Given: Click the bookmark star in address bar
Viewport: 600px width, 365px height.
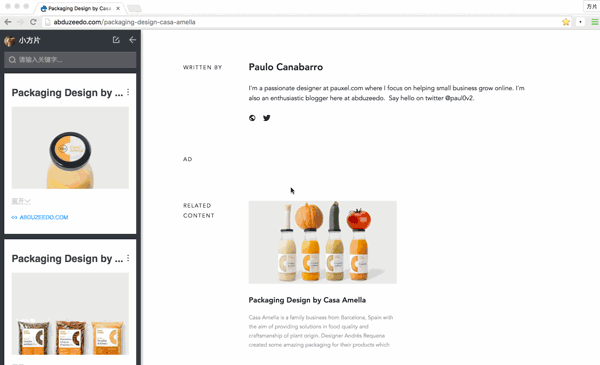Looking at the screenshot, I should tap(566, 22).
